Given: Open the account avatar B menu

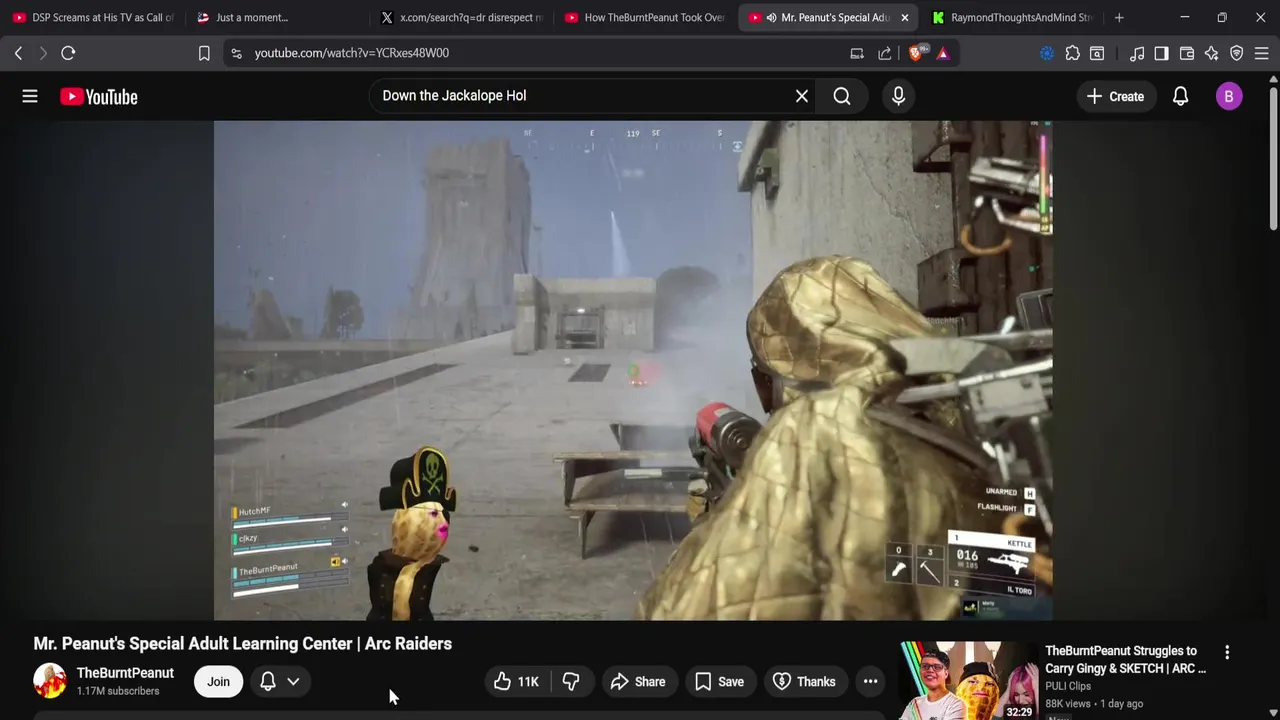Looking at the screenshot, I should pos(1229,96).
